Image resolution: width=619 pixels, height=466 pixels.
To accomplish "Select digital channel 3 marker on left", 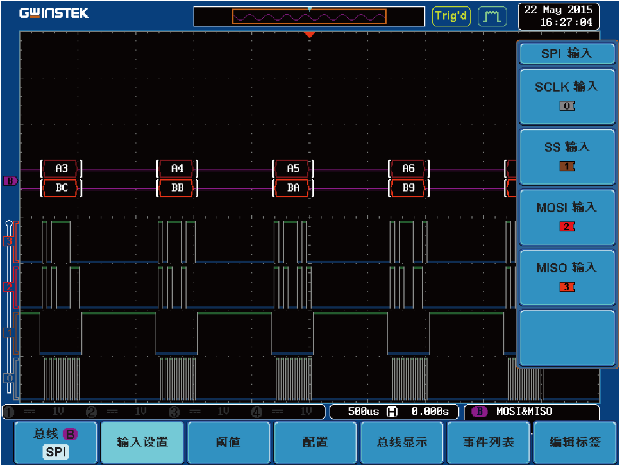I will coord(10,240).
